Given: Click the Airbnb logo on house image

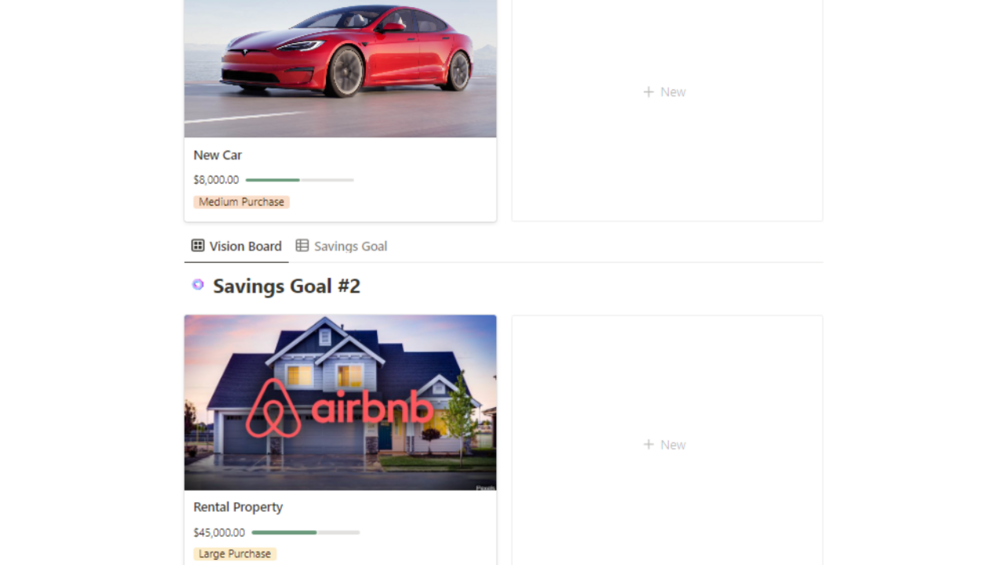Looking at the screenshot, I should point(340,408).
